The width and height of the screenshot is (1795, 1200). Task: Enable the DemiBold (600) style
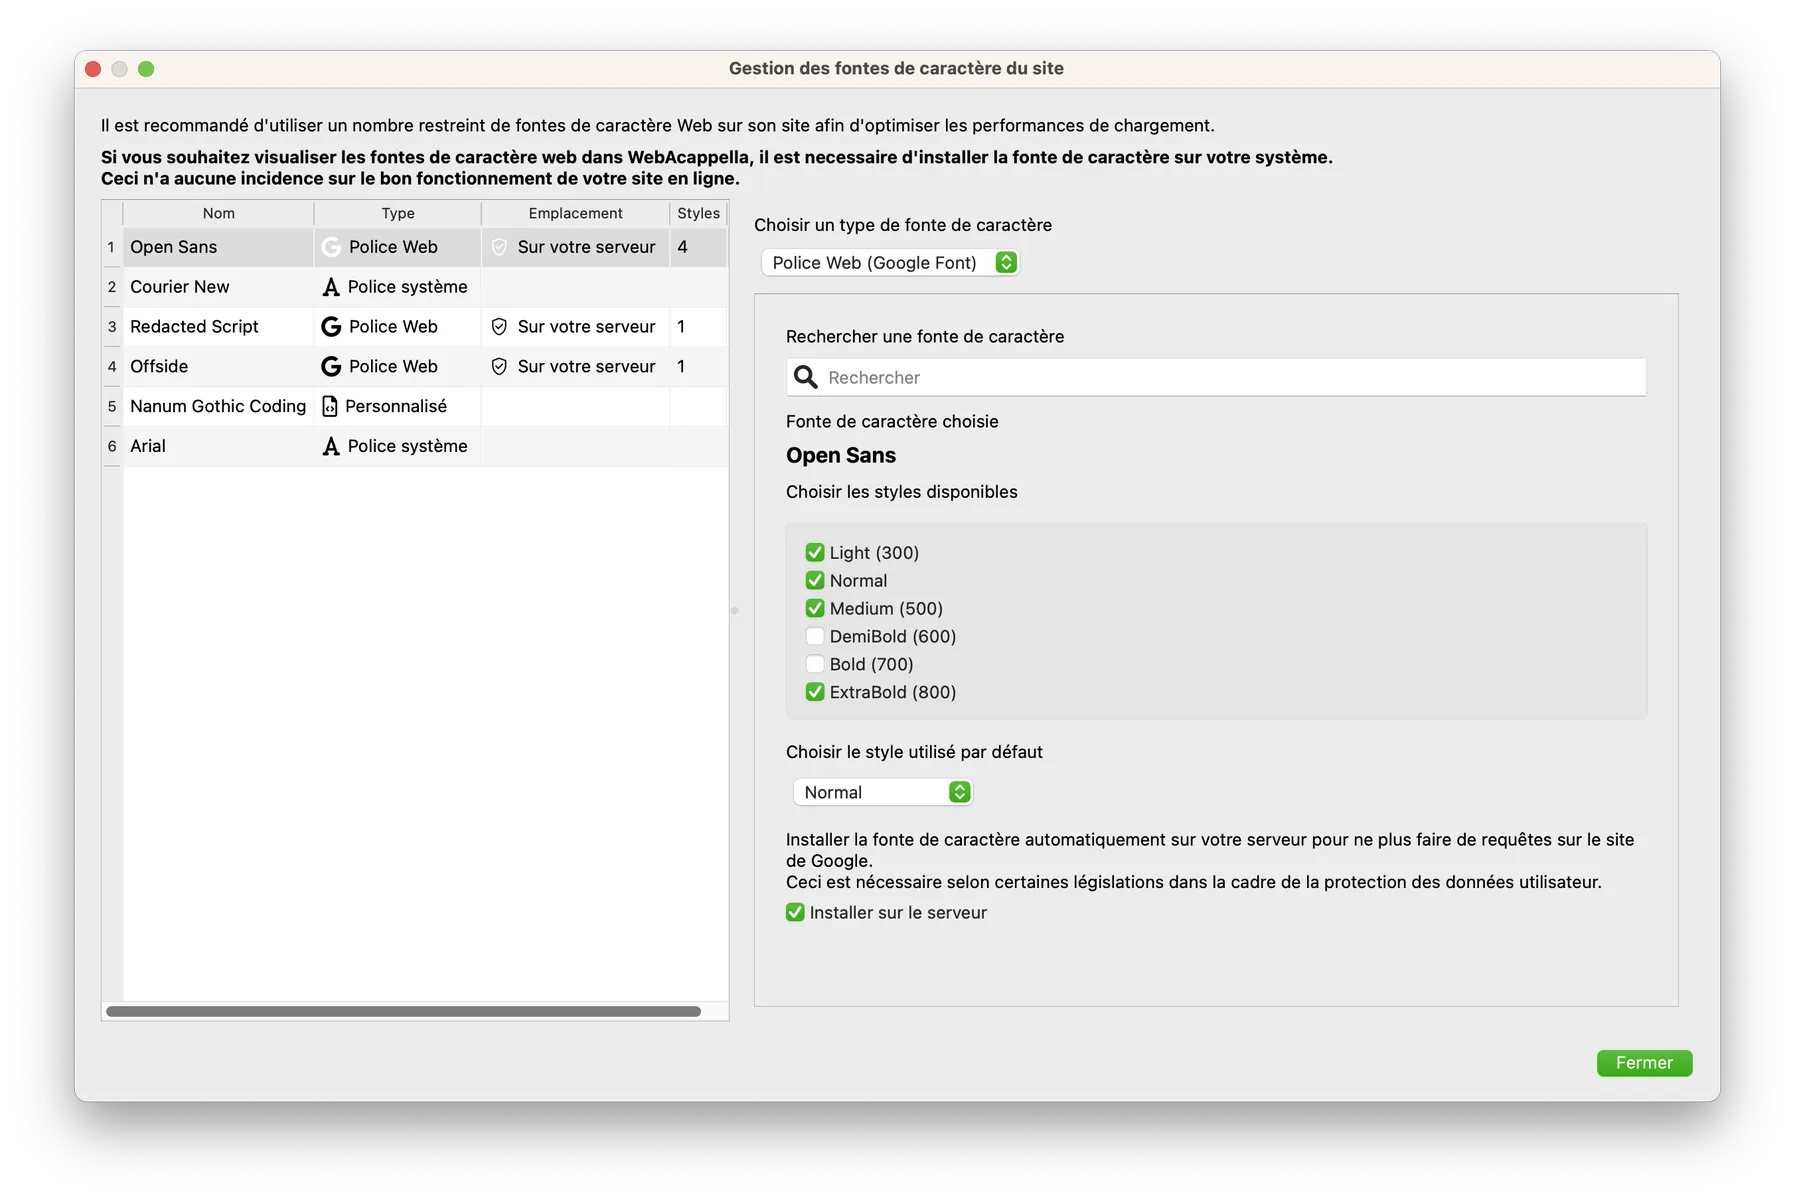click(815, 637)
